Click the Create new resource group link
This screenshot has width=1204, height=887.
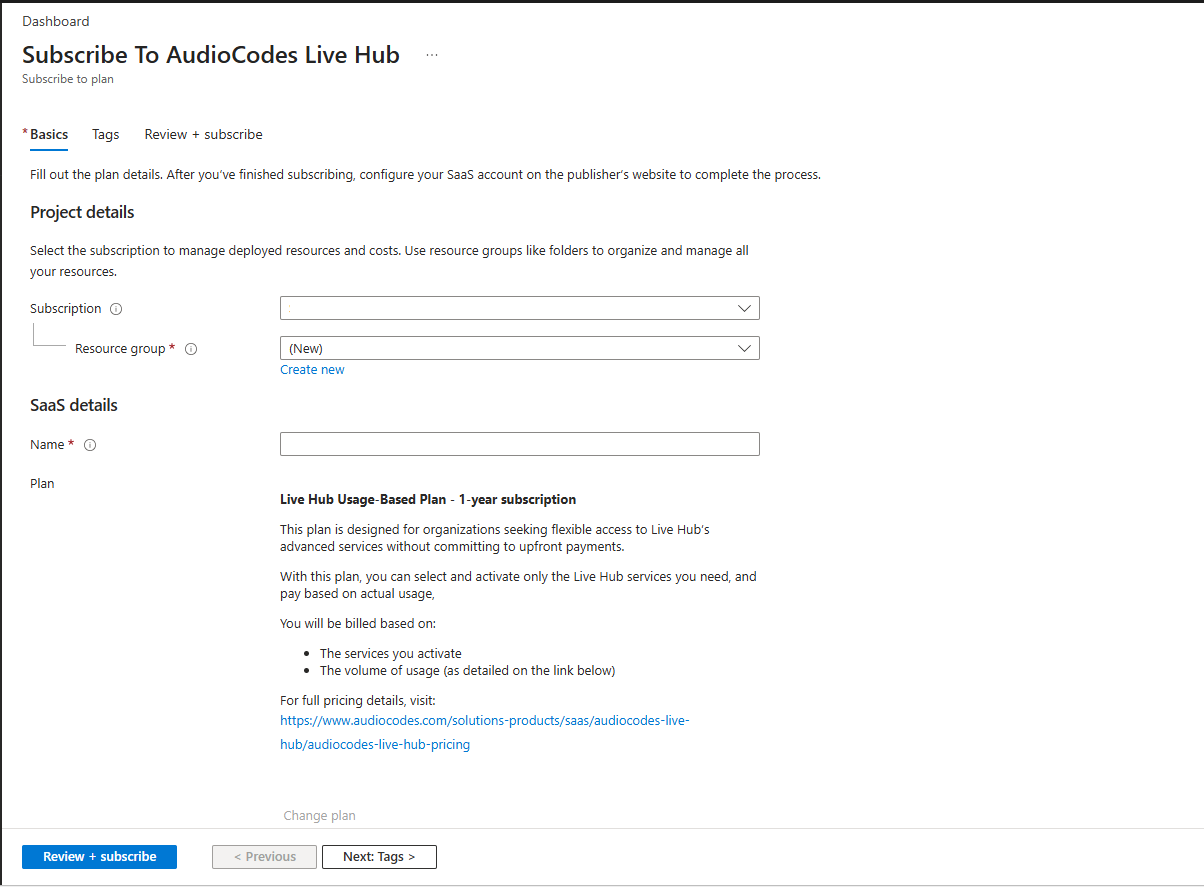tap(312, 370)
